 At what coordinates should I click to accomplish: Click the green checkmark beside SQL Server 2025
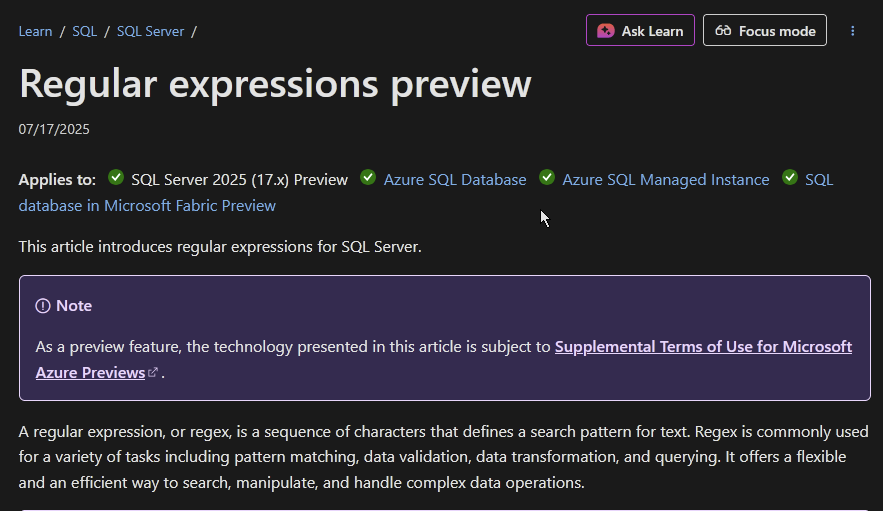(x=116, y=178)
